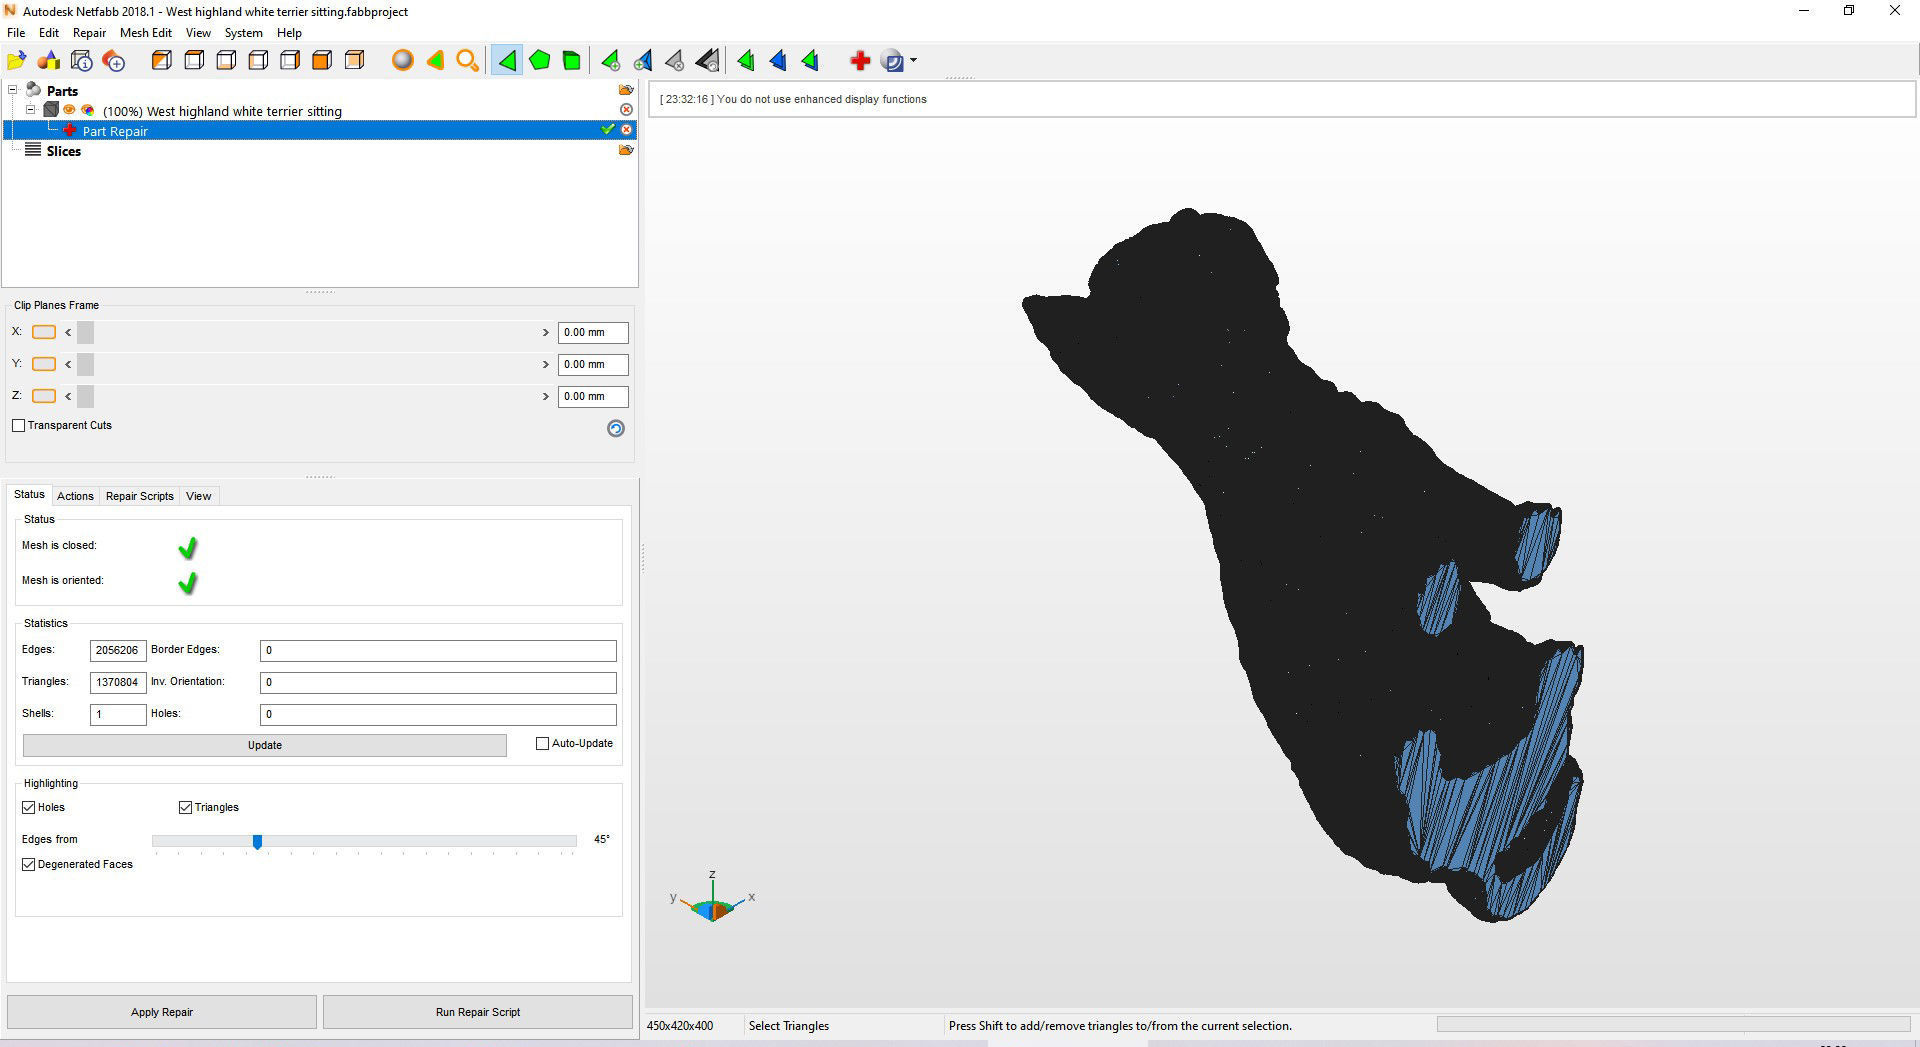Image resolution: width=1920 pixels, height=1047 pixels.
Task: Select the Slices tree item
Action: [x=64, y=151]
